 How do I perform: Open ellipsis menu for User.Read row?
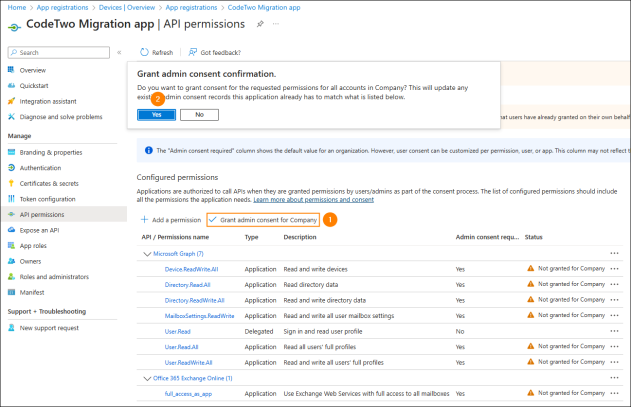(614, 331)
